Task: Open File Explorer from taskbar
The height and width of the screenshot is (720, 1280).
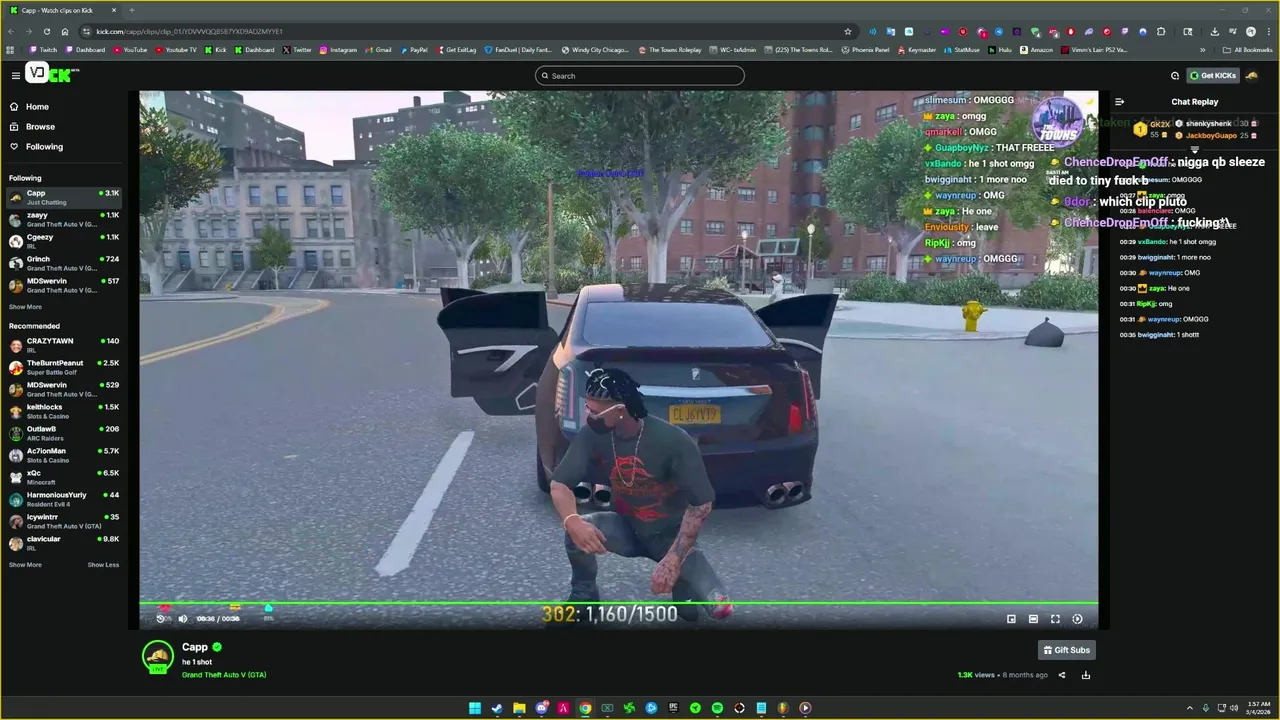Action: point(519,708)
